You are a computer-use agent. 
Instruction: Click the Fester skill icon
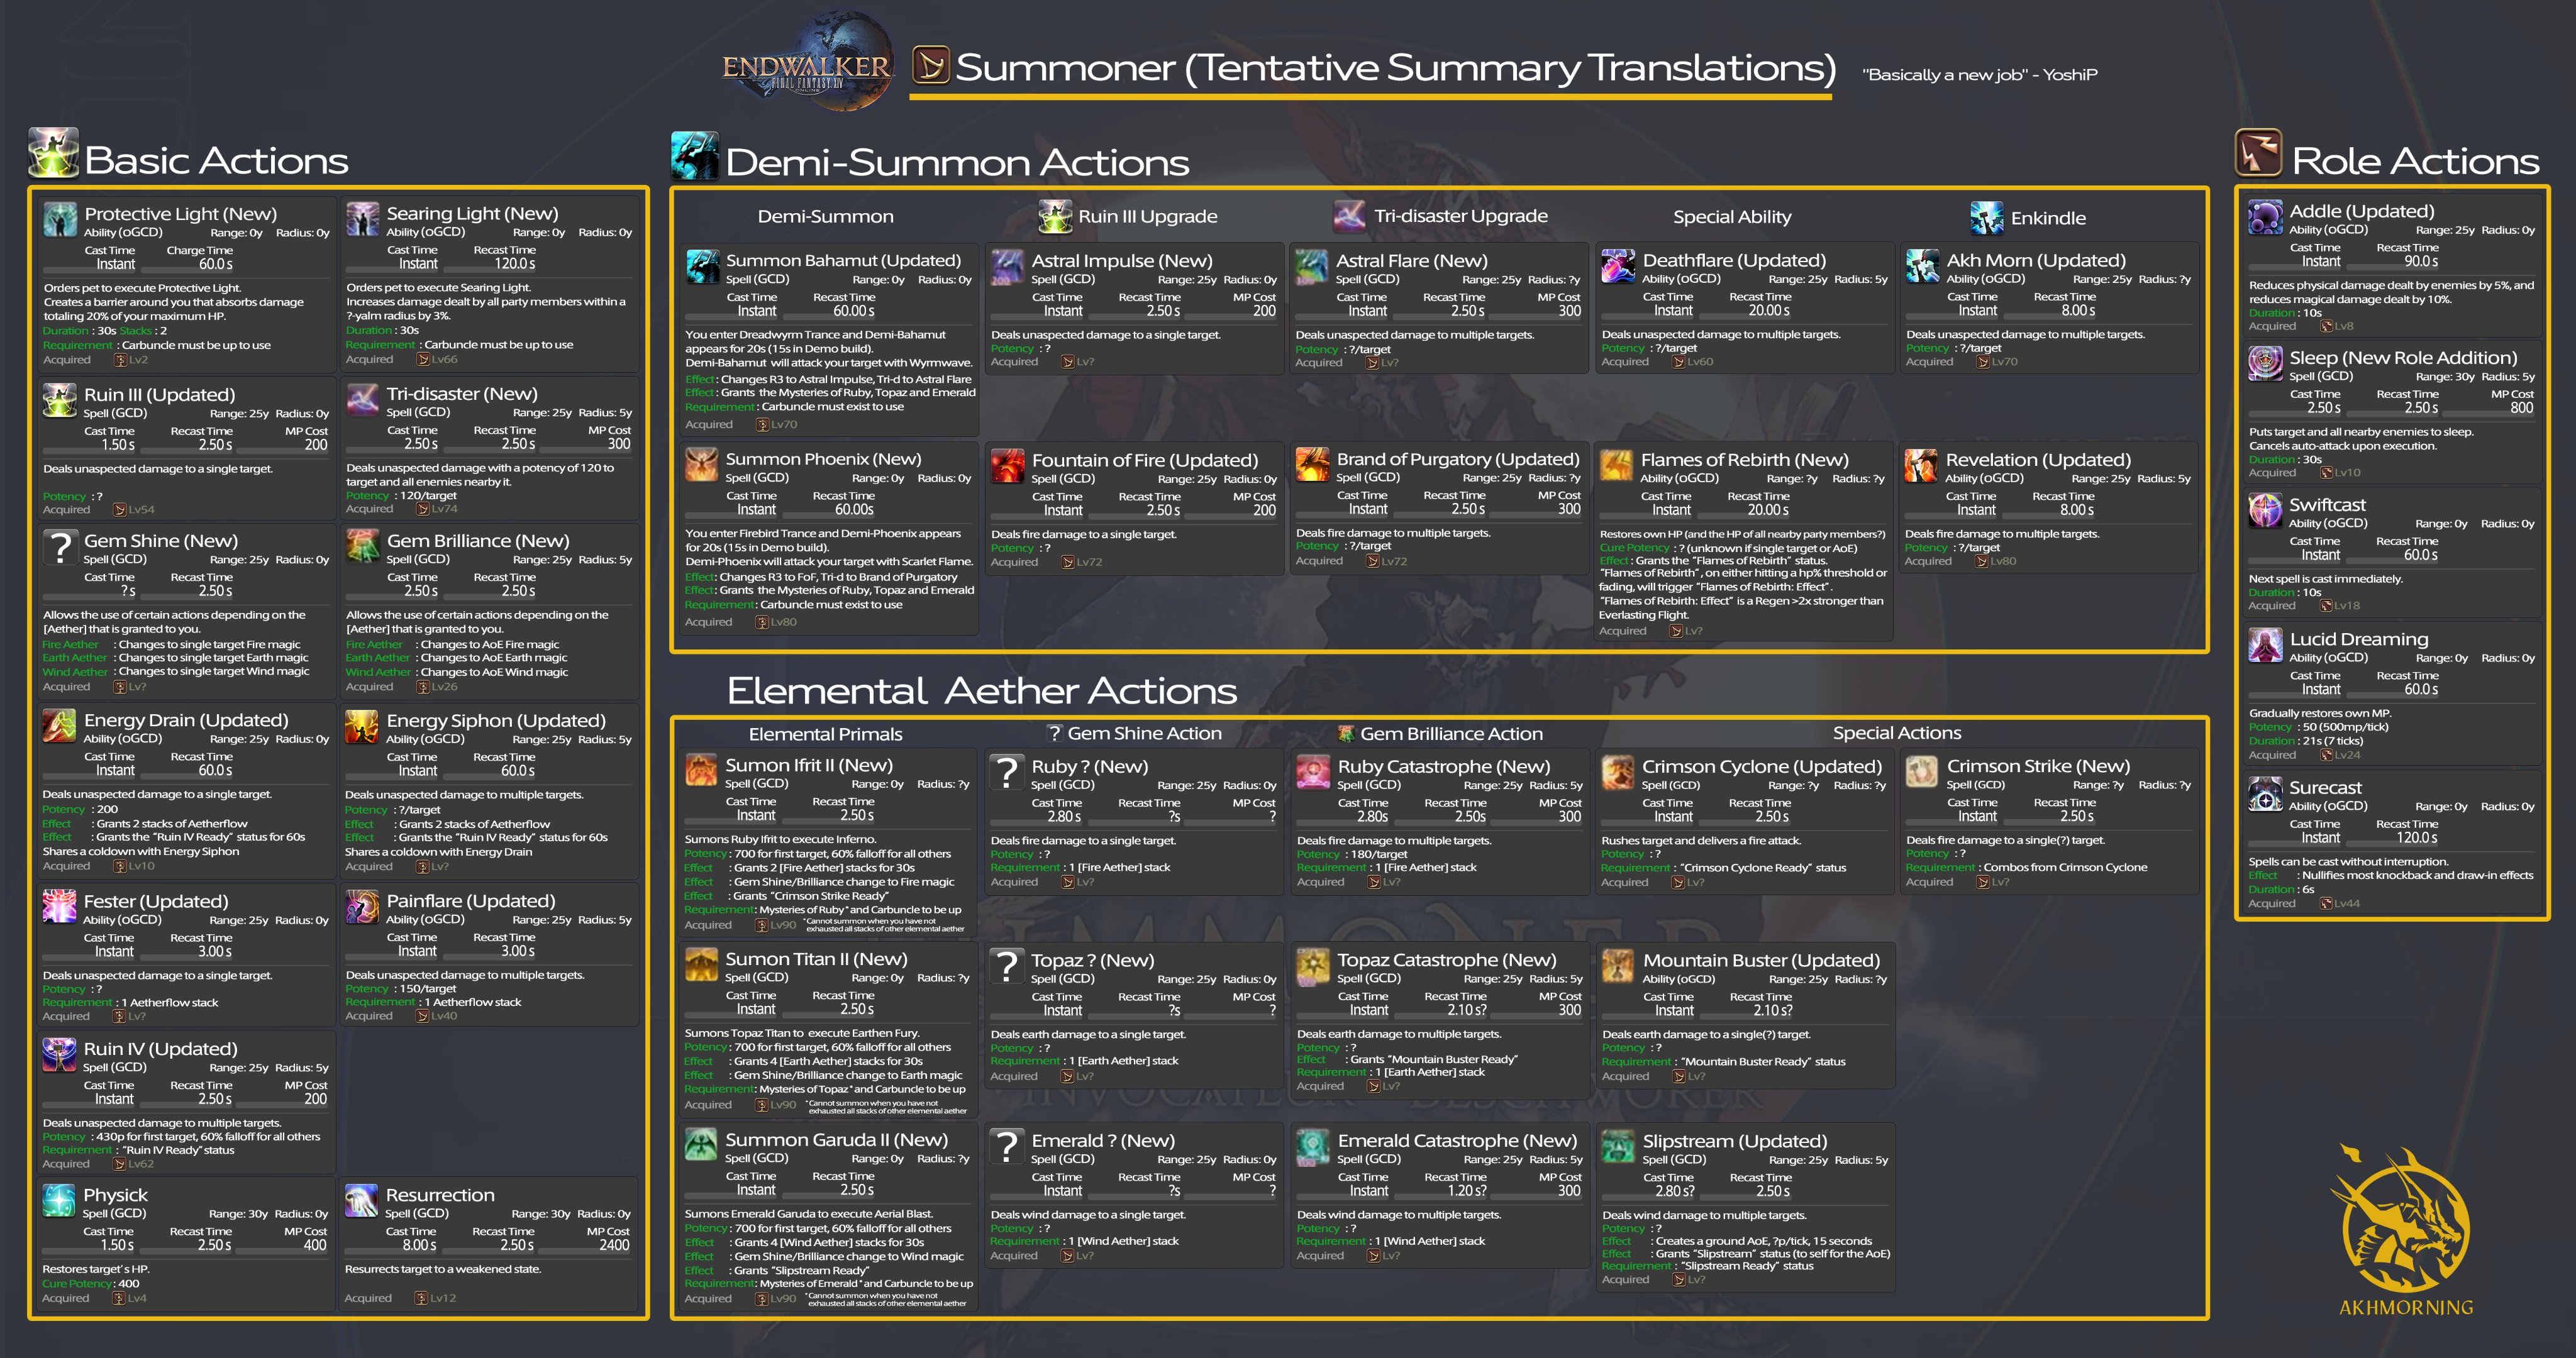click(60, 907)
